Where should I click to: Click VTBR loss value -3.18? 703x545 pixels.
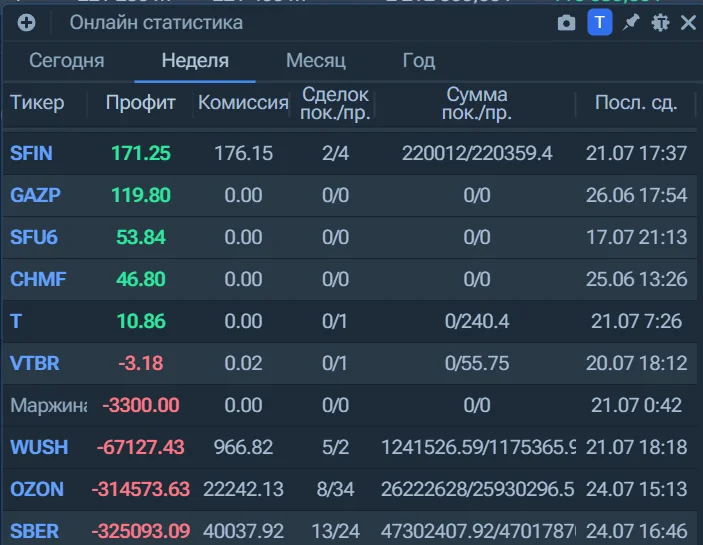[141, 363]
